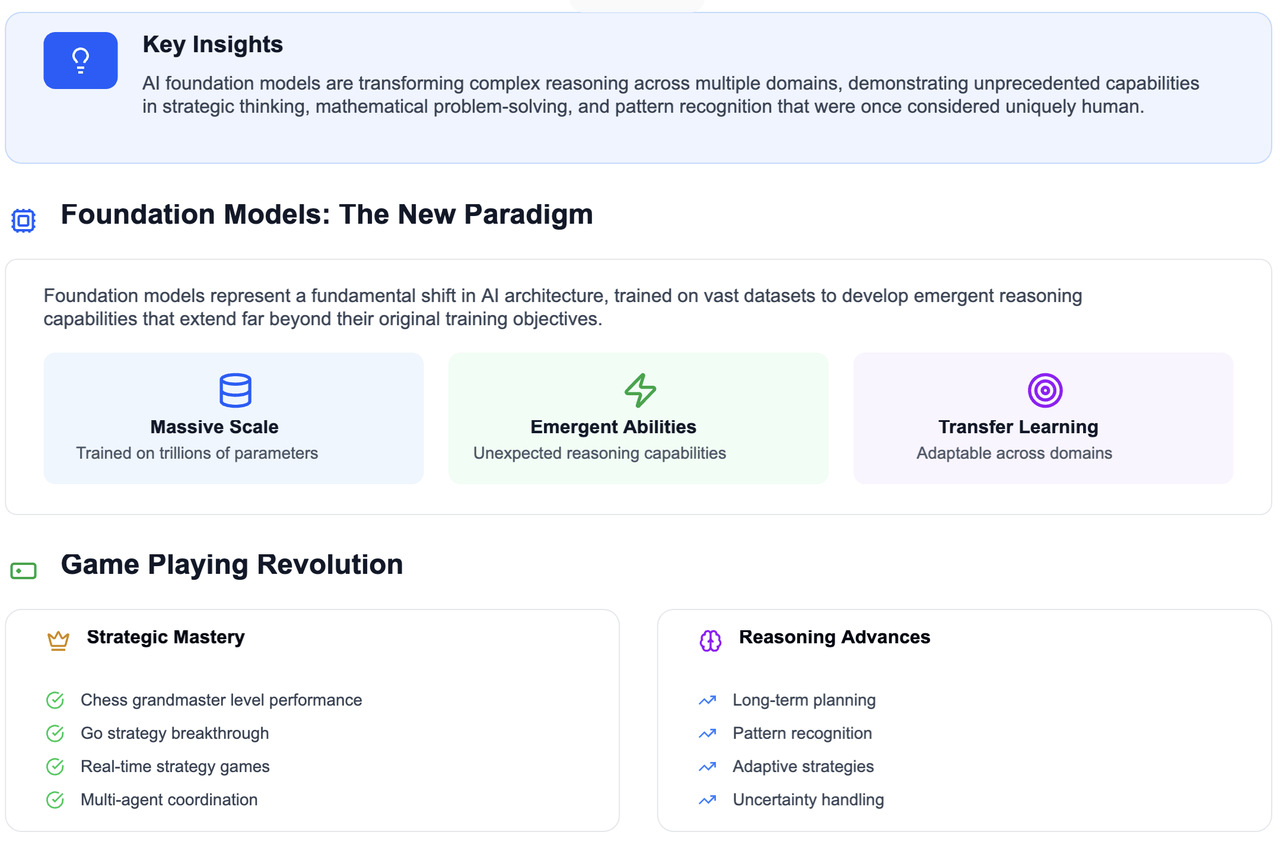Click the Adaptive strategies list entry
This screenshot has height=851, width=1280.
(803, 766)
